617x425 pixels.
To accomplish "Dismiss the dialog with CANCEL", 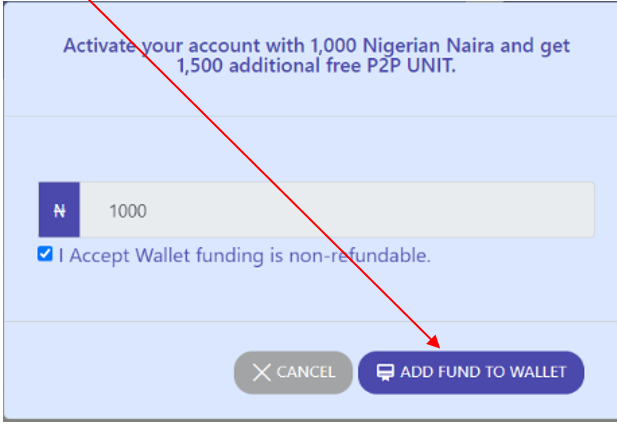I will [x=293, y=372].
